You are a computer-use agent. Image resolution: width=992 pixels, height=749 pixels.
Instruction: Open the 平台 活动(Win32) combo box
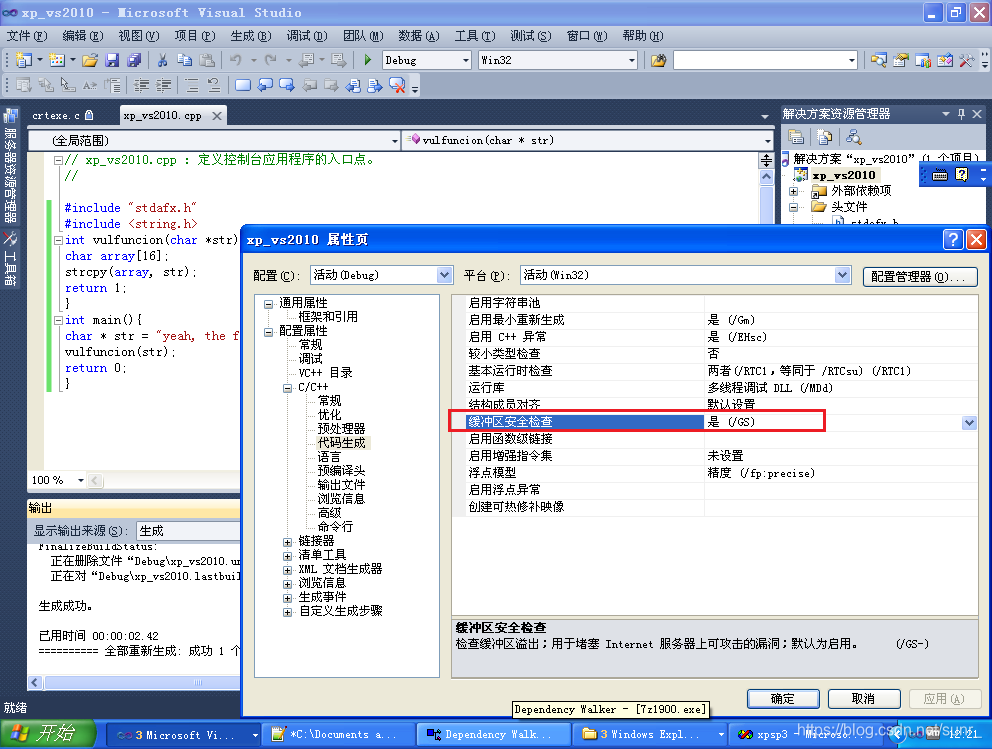[x=685, y=275]
